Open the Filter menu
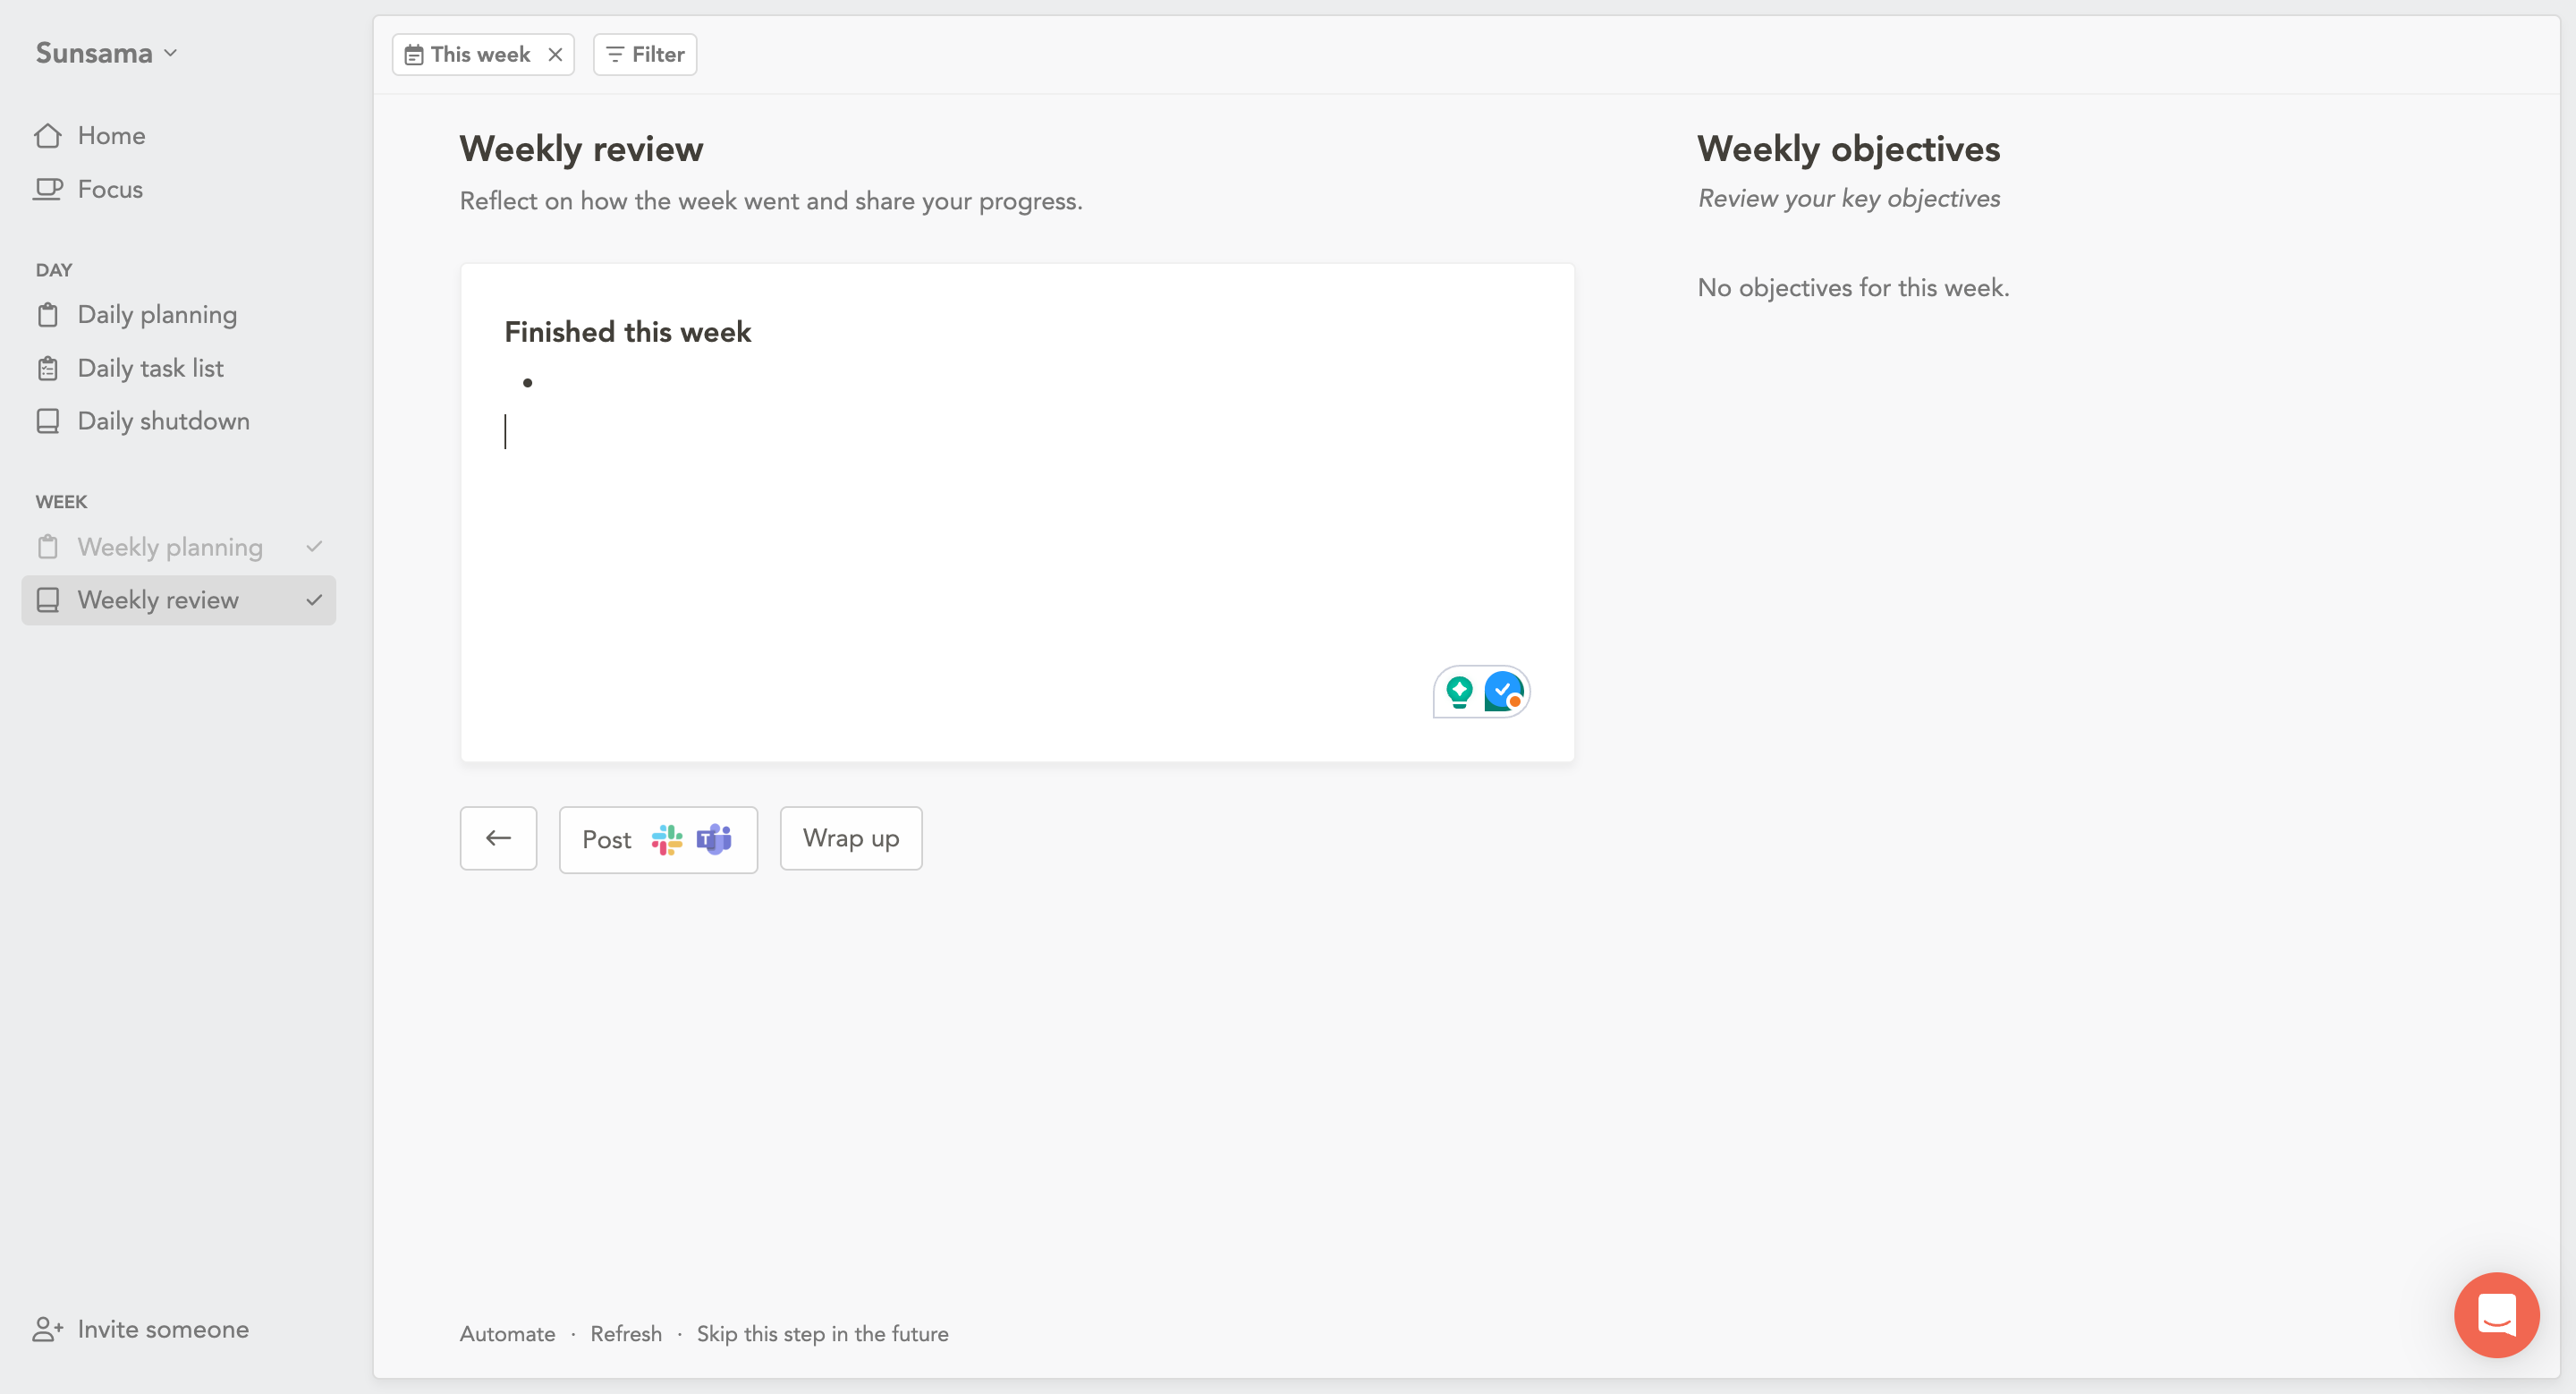The image size is (2576, 1394). (645, 55)
